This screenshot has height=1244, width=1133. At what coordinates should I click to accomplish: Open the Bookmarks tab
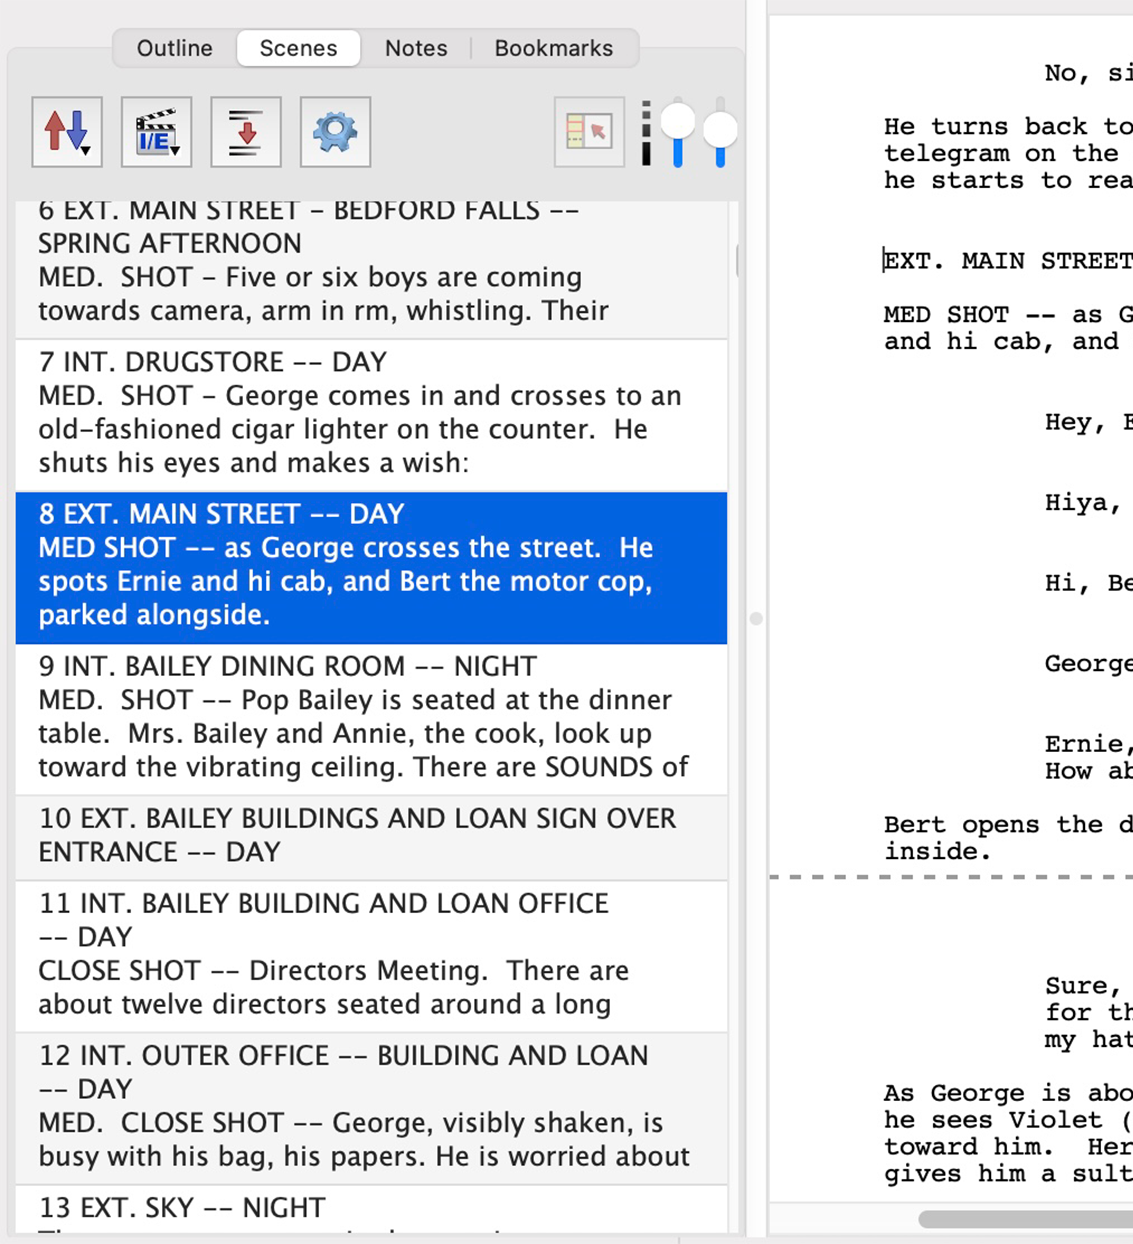point(554,48)
